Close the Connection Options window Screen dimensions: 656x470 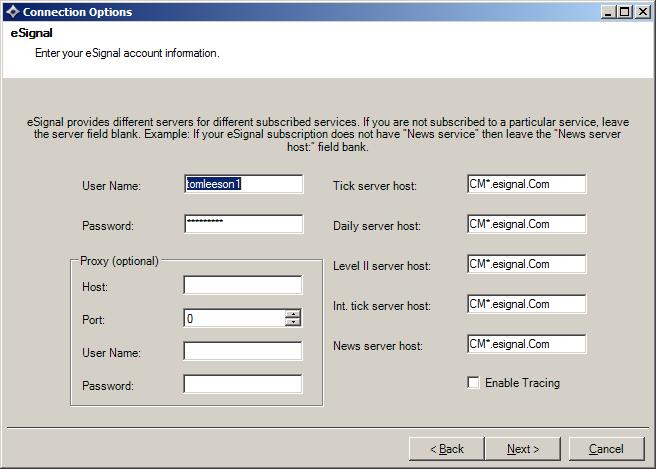pos(642,12)
